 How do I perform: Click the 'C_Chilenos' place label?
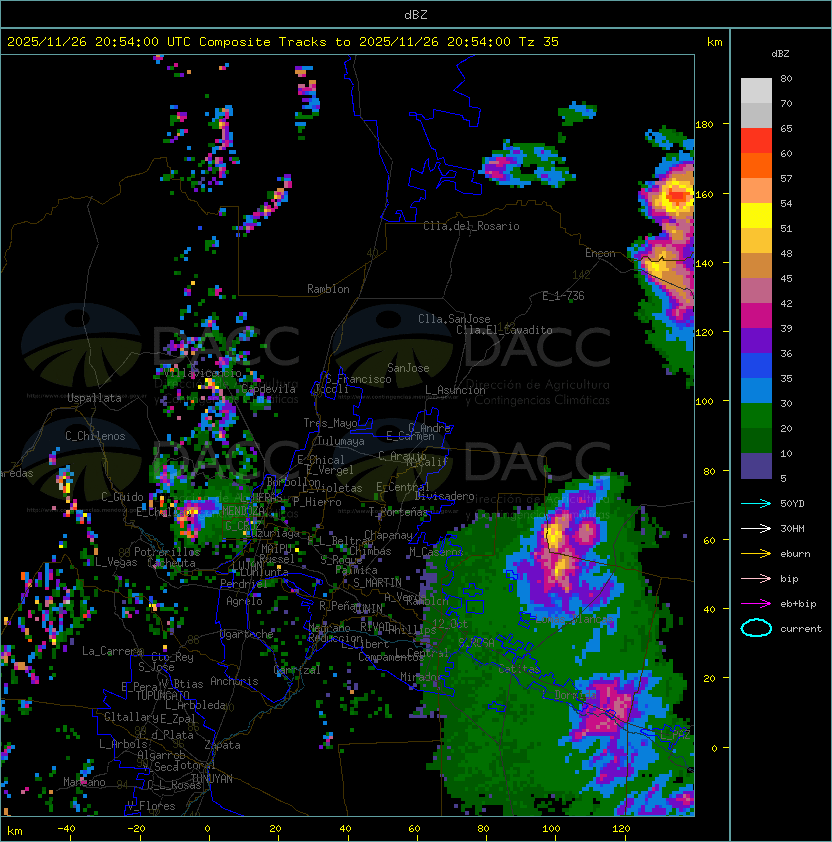[95, 436]
